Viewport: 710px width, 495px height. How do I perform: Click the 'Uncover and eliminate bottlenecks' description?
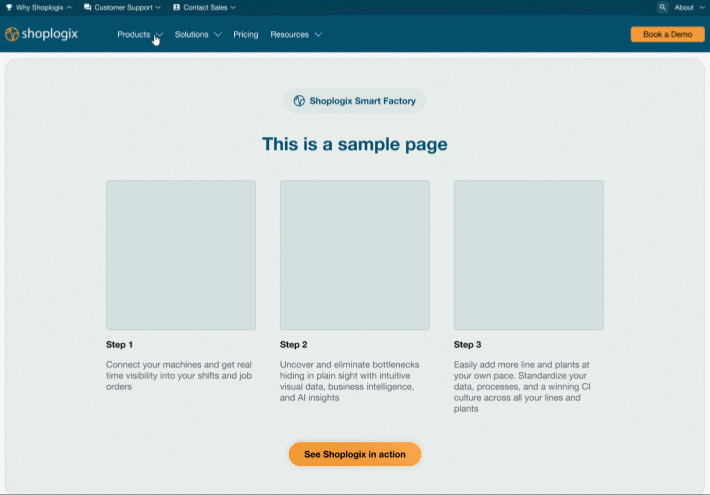tap(350, 381)
